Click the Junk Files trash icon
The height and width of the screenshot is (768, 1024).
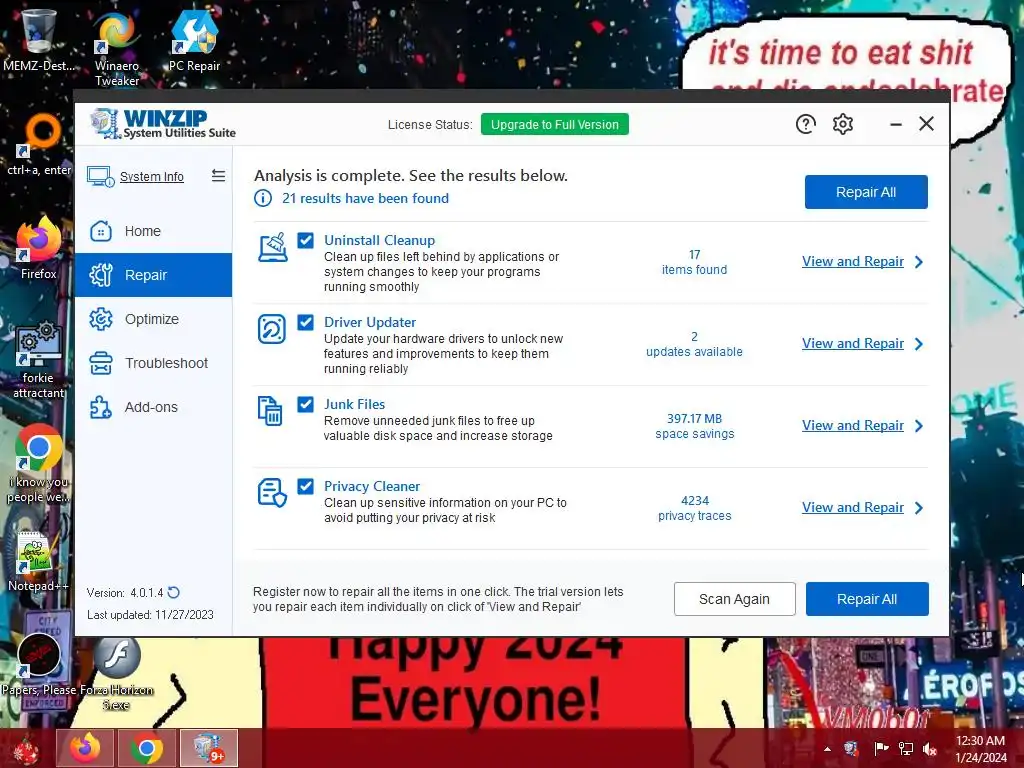tap(270, 411)
